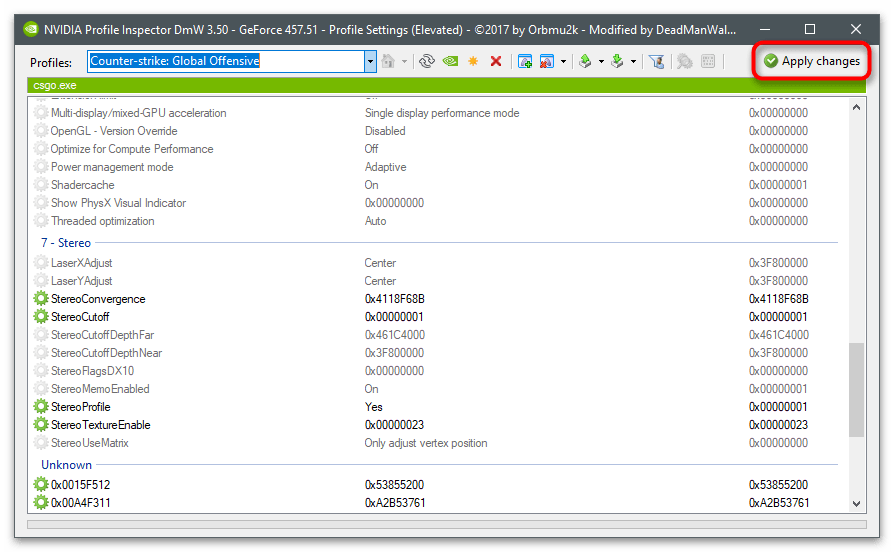The height and width of the screenshot is (552, 894).
Task: Click gray gear icon beside LaserXAdjust
Action: tap(40, 263)
